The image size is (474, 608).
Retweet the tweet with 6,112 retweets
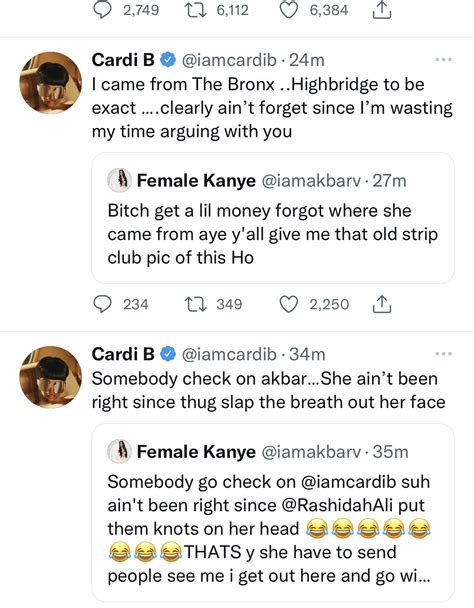195,10
